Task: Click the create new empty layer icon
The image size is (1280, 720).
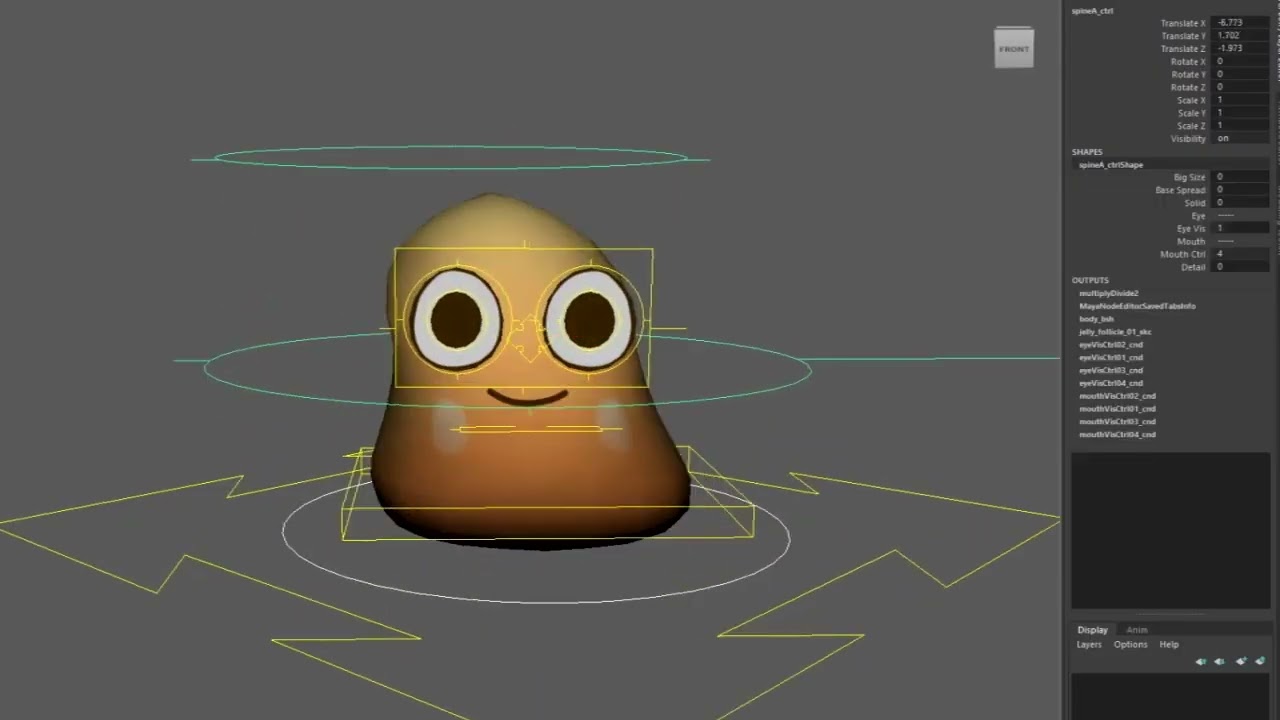Action: tap(1241, 661)
